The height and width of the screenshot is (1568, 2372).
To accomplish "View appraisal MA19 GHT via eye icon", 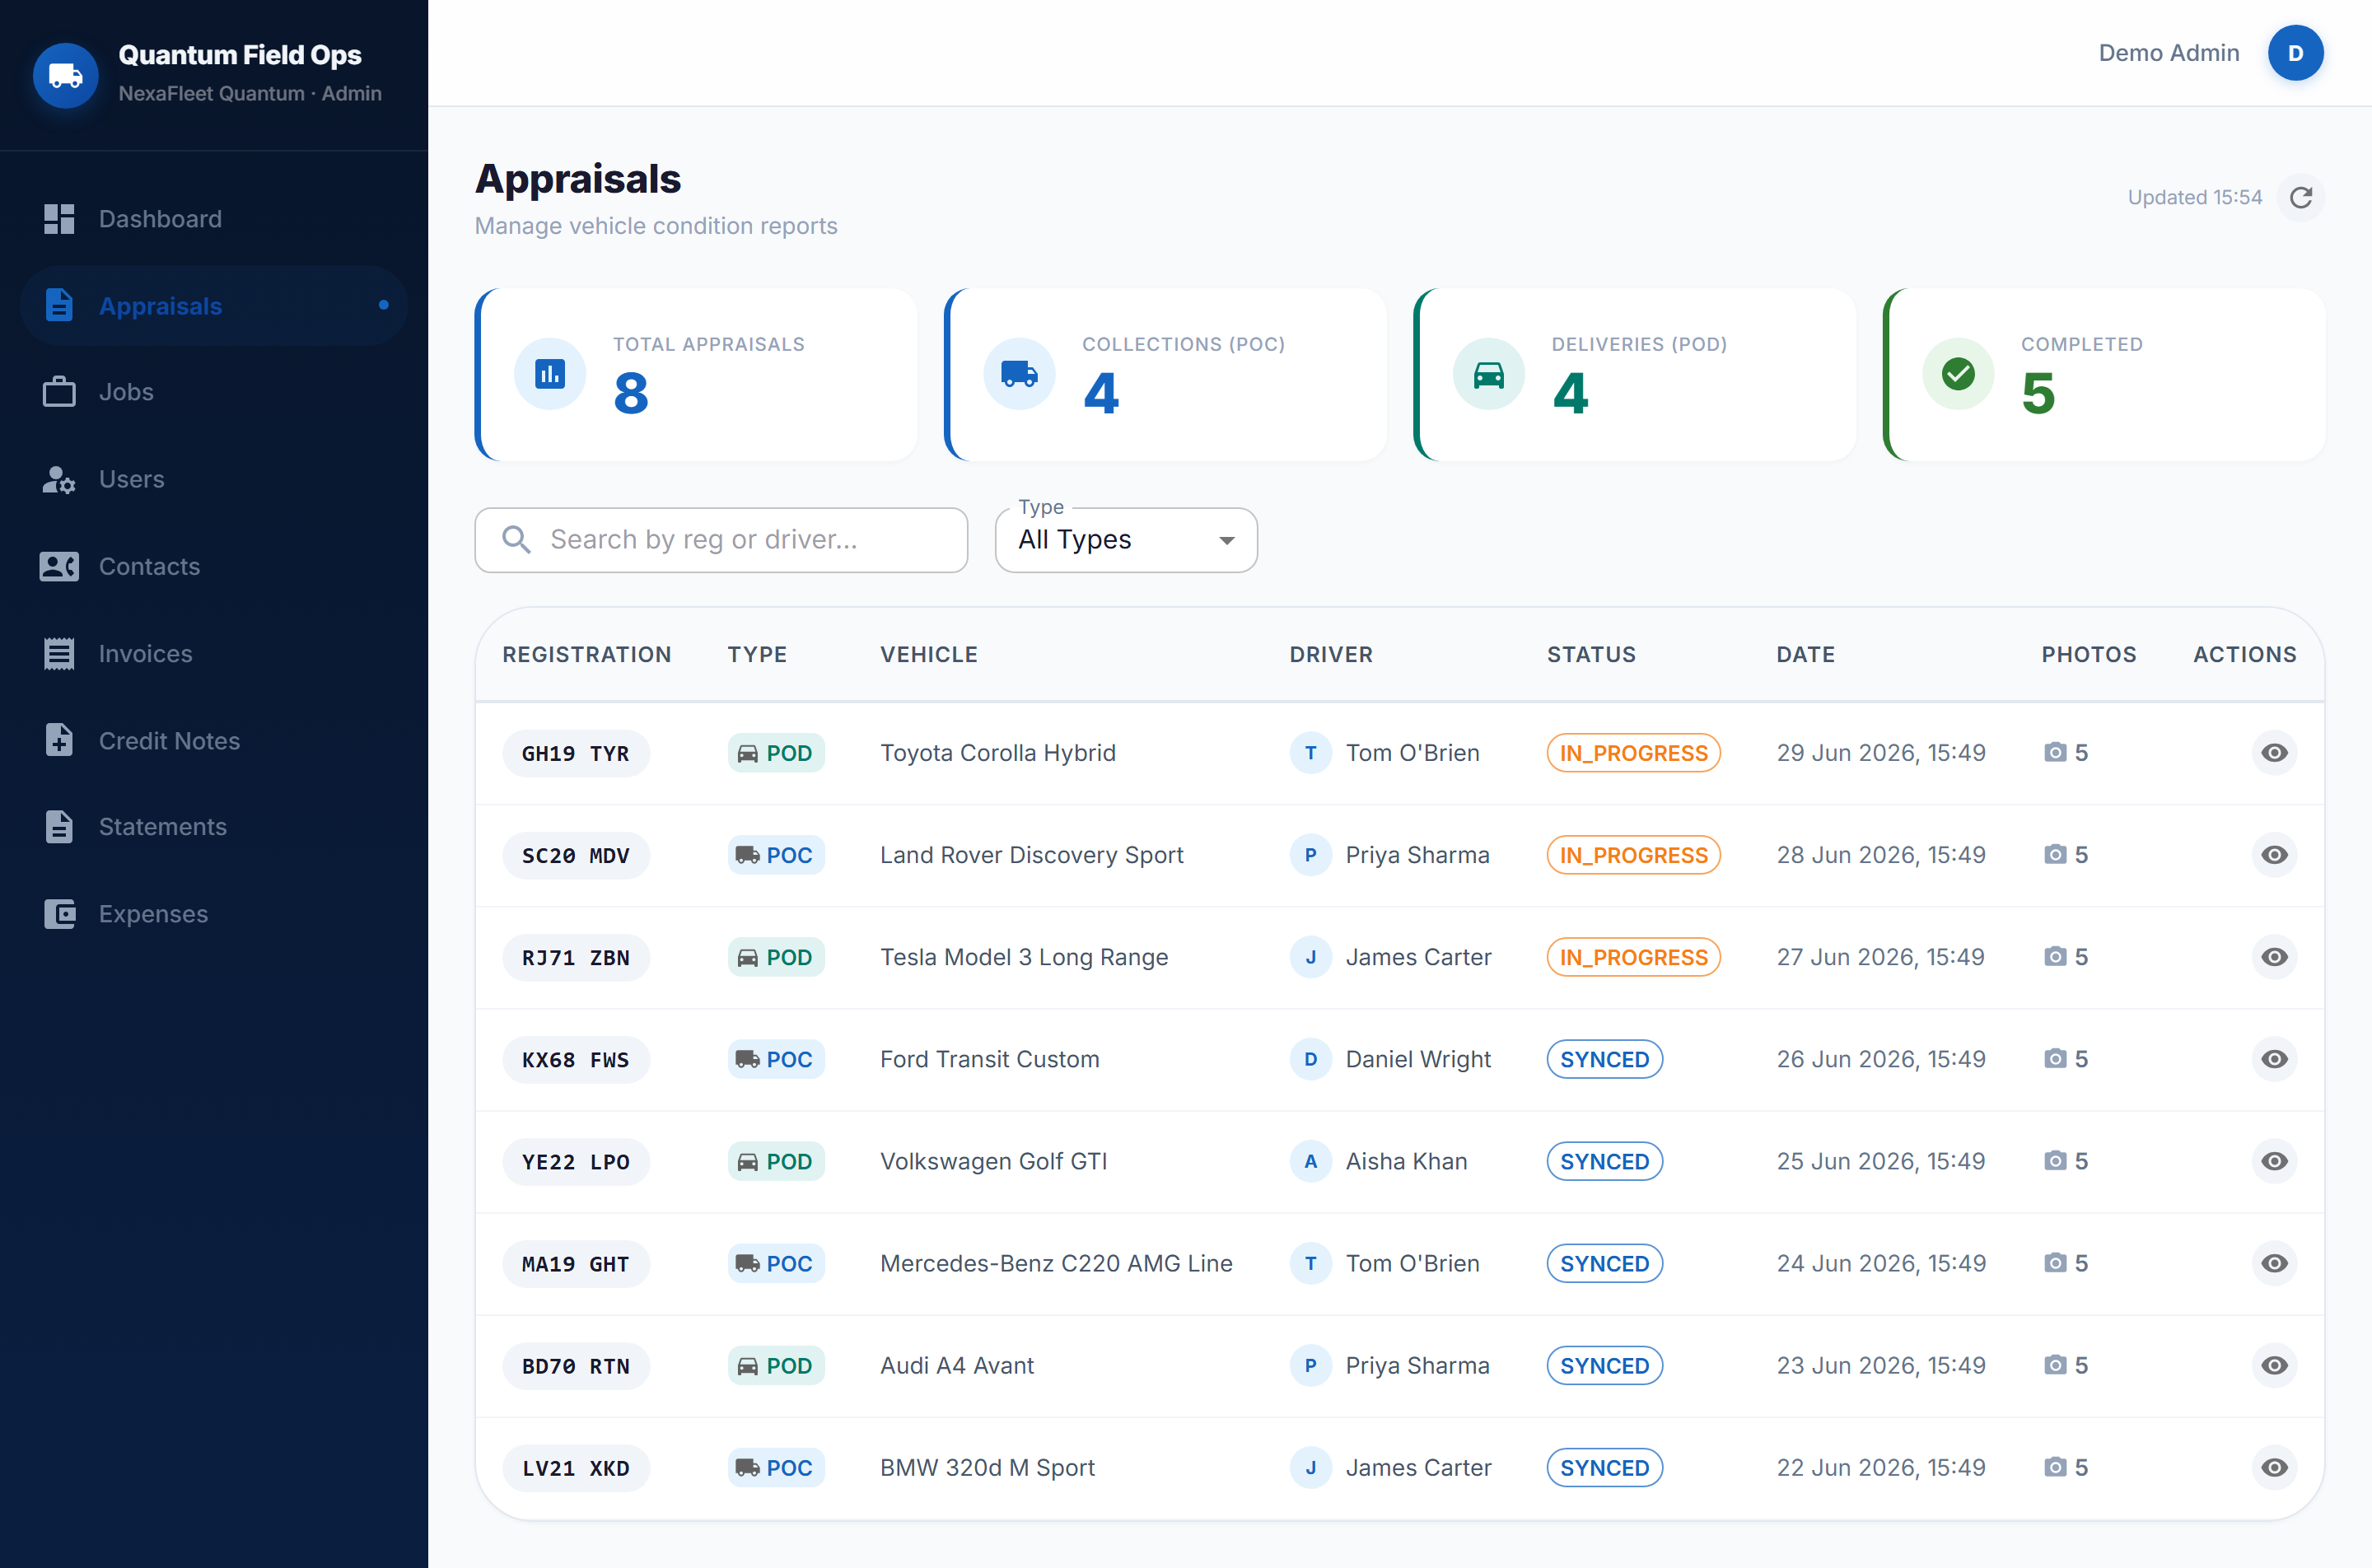I will 2274,1263.
